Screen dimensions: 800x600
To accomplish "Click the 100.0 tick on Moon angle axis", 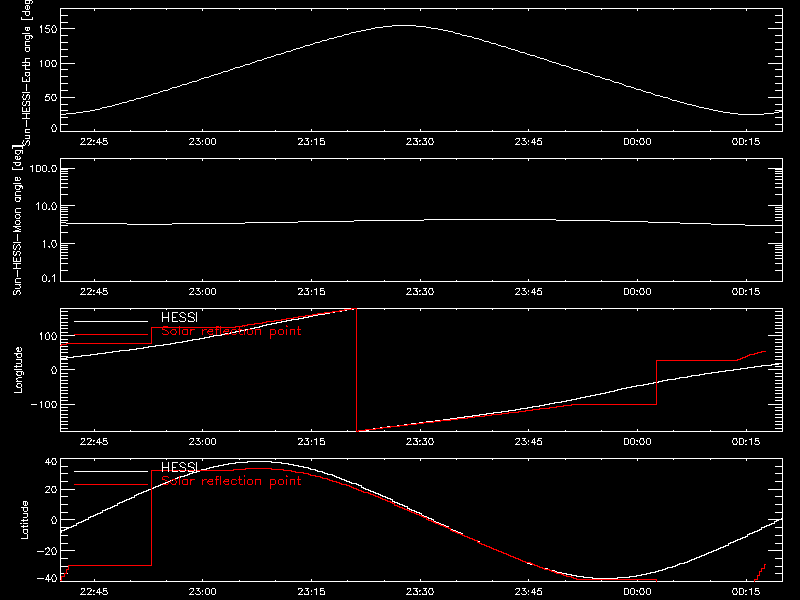I will (43, 168).
